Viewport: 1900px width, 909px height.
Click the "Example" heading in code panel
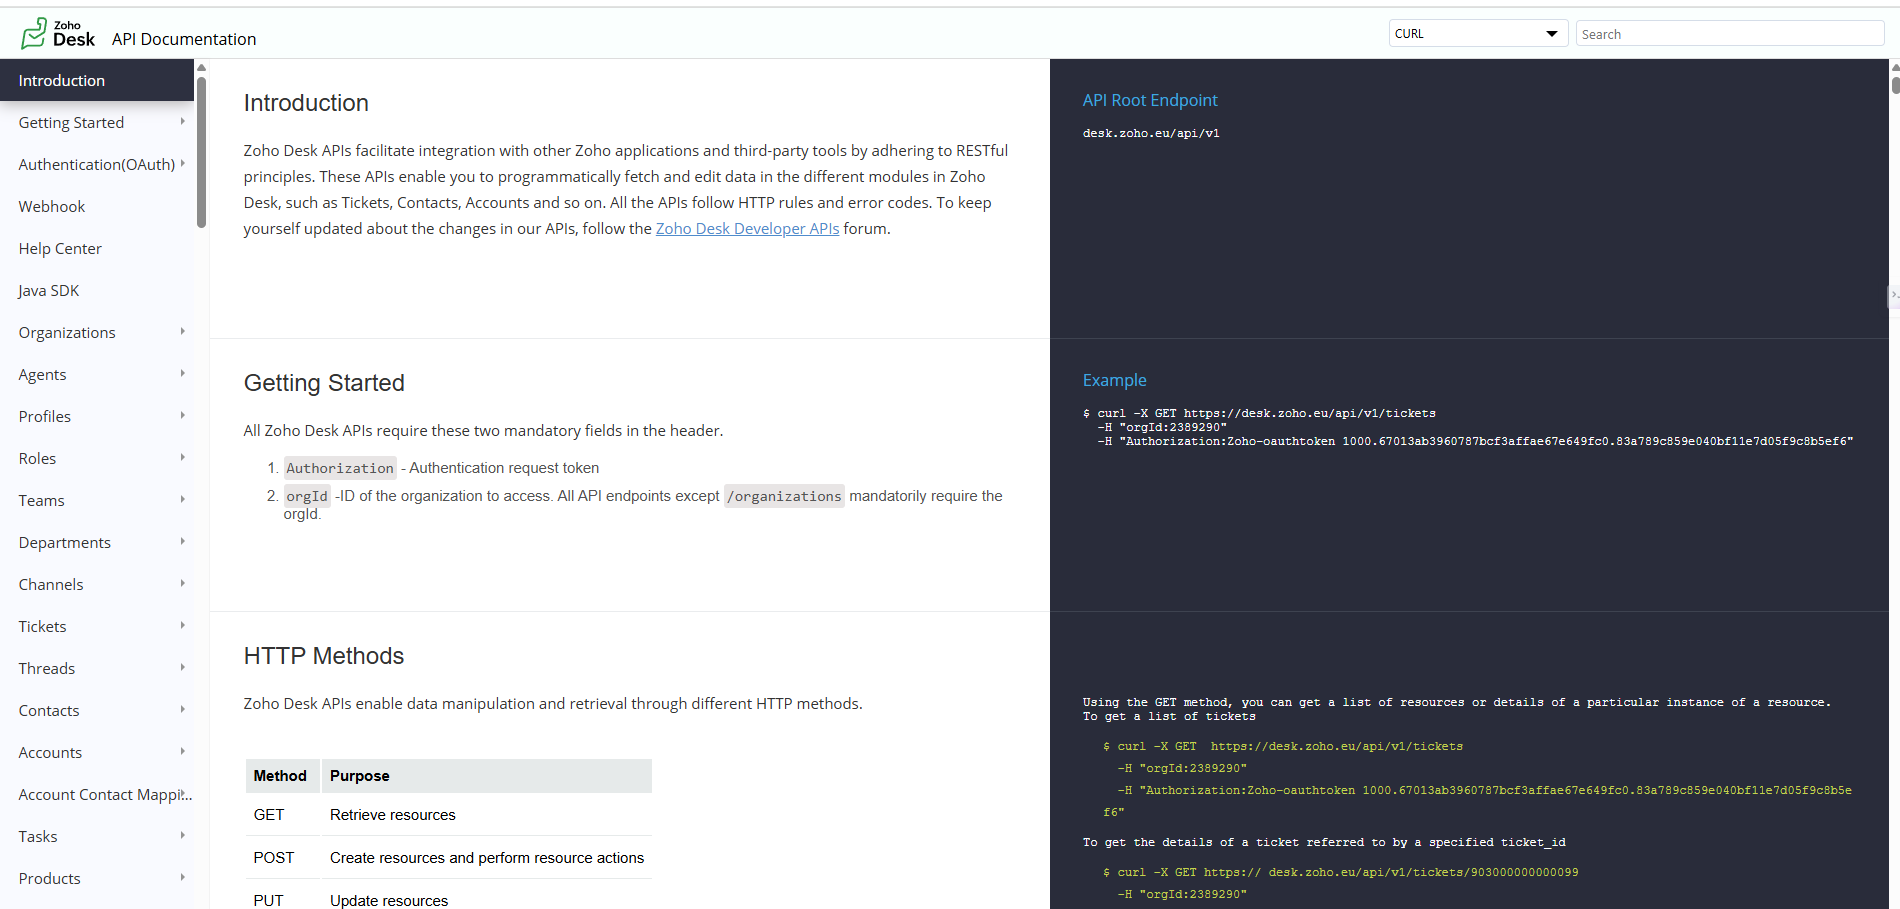pyautogui.click(x=1114, y=380)
